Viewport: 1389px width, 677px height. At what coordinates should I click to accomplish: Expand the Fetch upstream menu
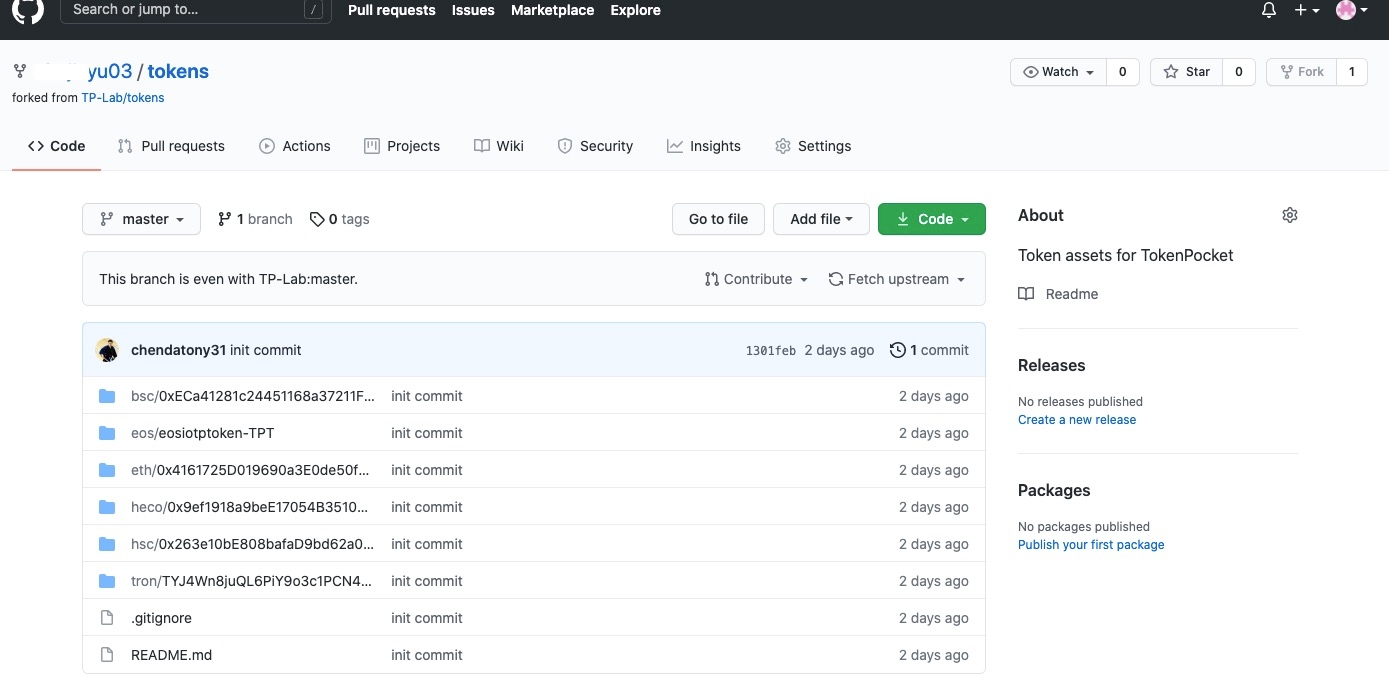point(897,279)
